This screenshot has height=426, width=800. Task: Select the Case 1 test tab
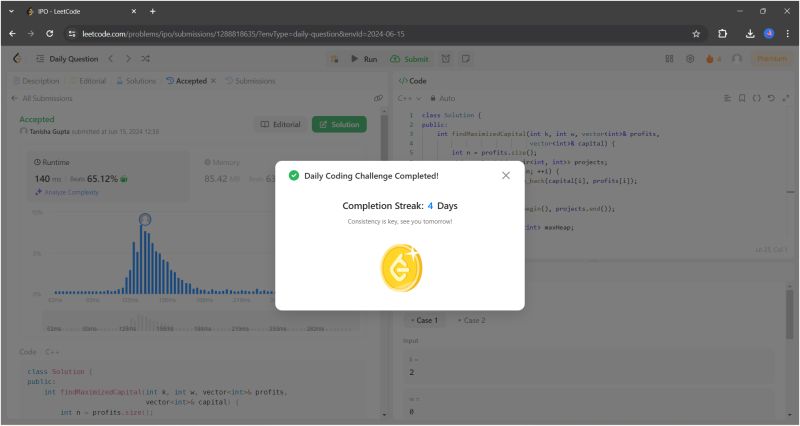coord(424,320)
